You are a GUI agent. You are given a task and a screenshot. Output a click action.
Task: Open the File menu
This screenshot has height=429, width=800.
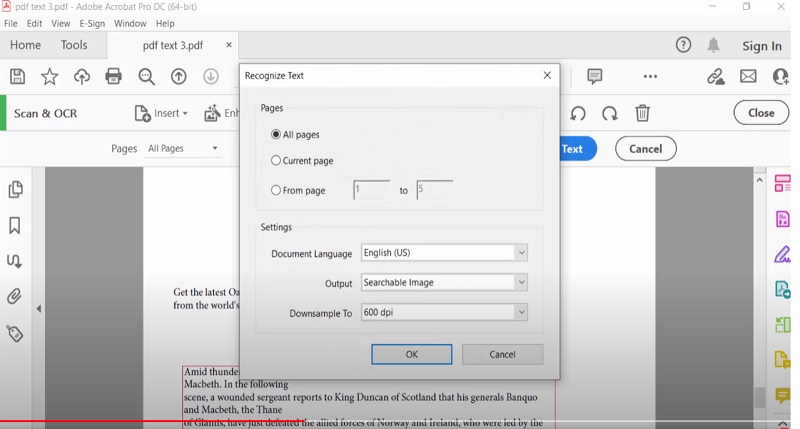coord(11,23)
